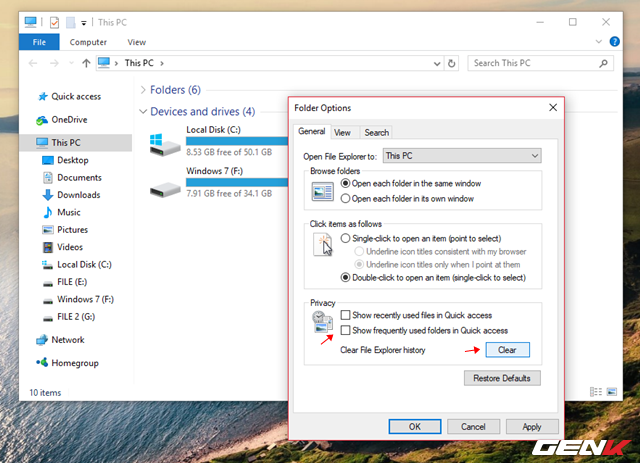Image resolution: width=640 pixels, height=463 pixels.
Task: Click the Quick access star icon
Action: pyautogui.click(x=42, y=97)
